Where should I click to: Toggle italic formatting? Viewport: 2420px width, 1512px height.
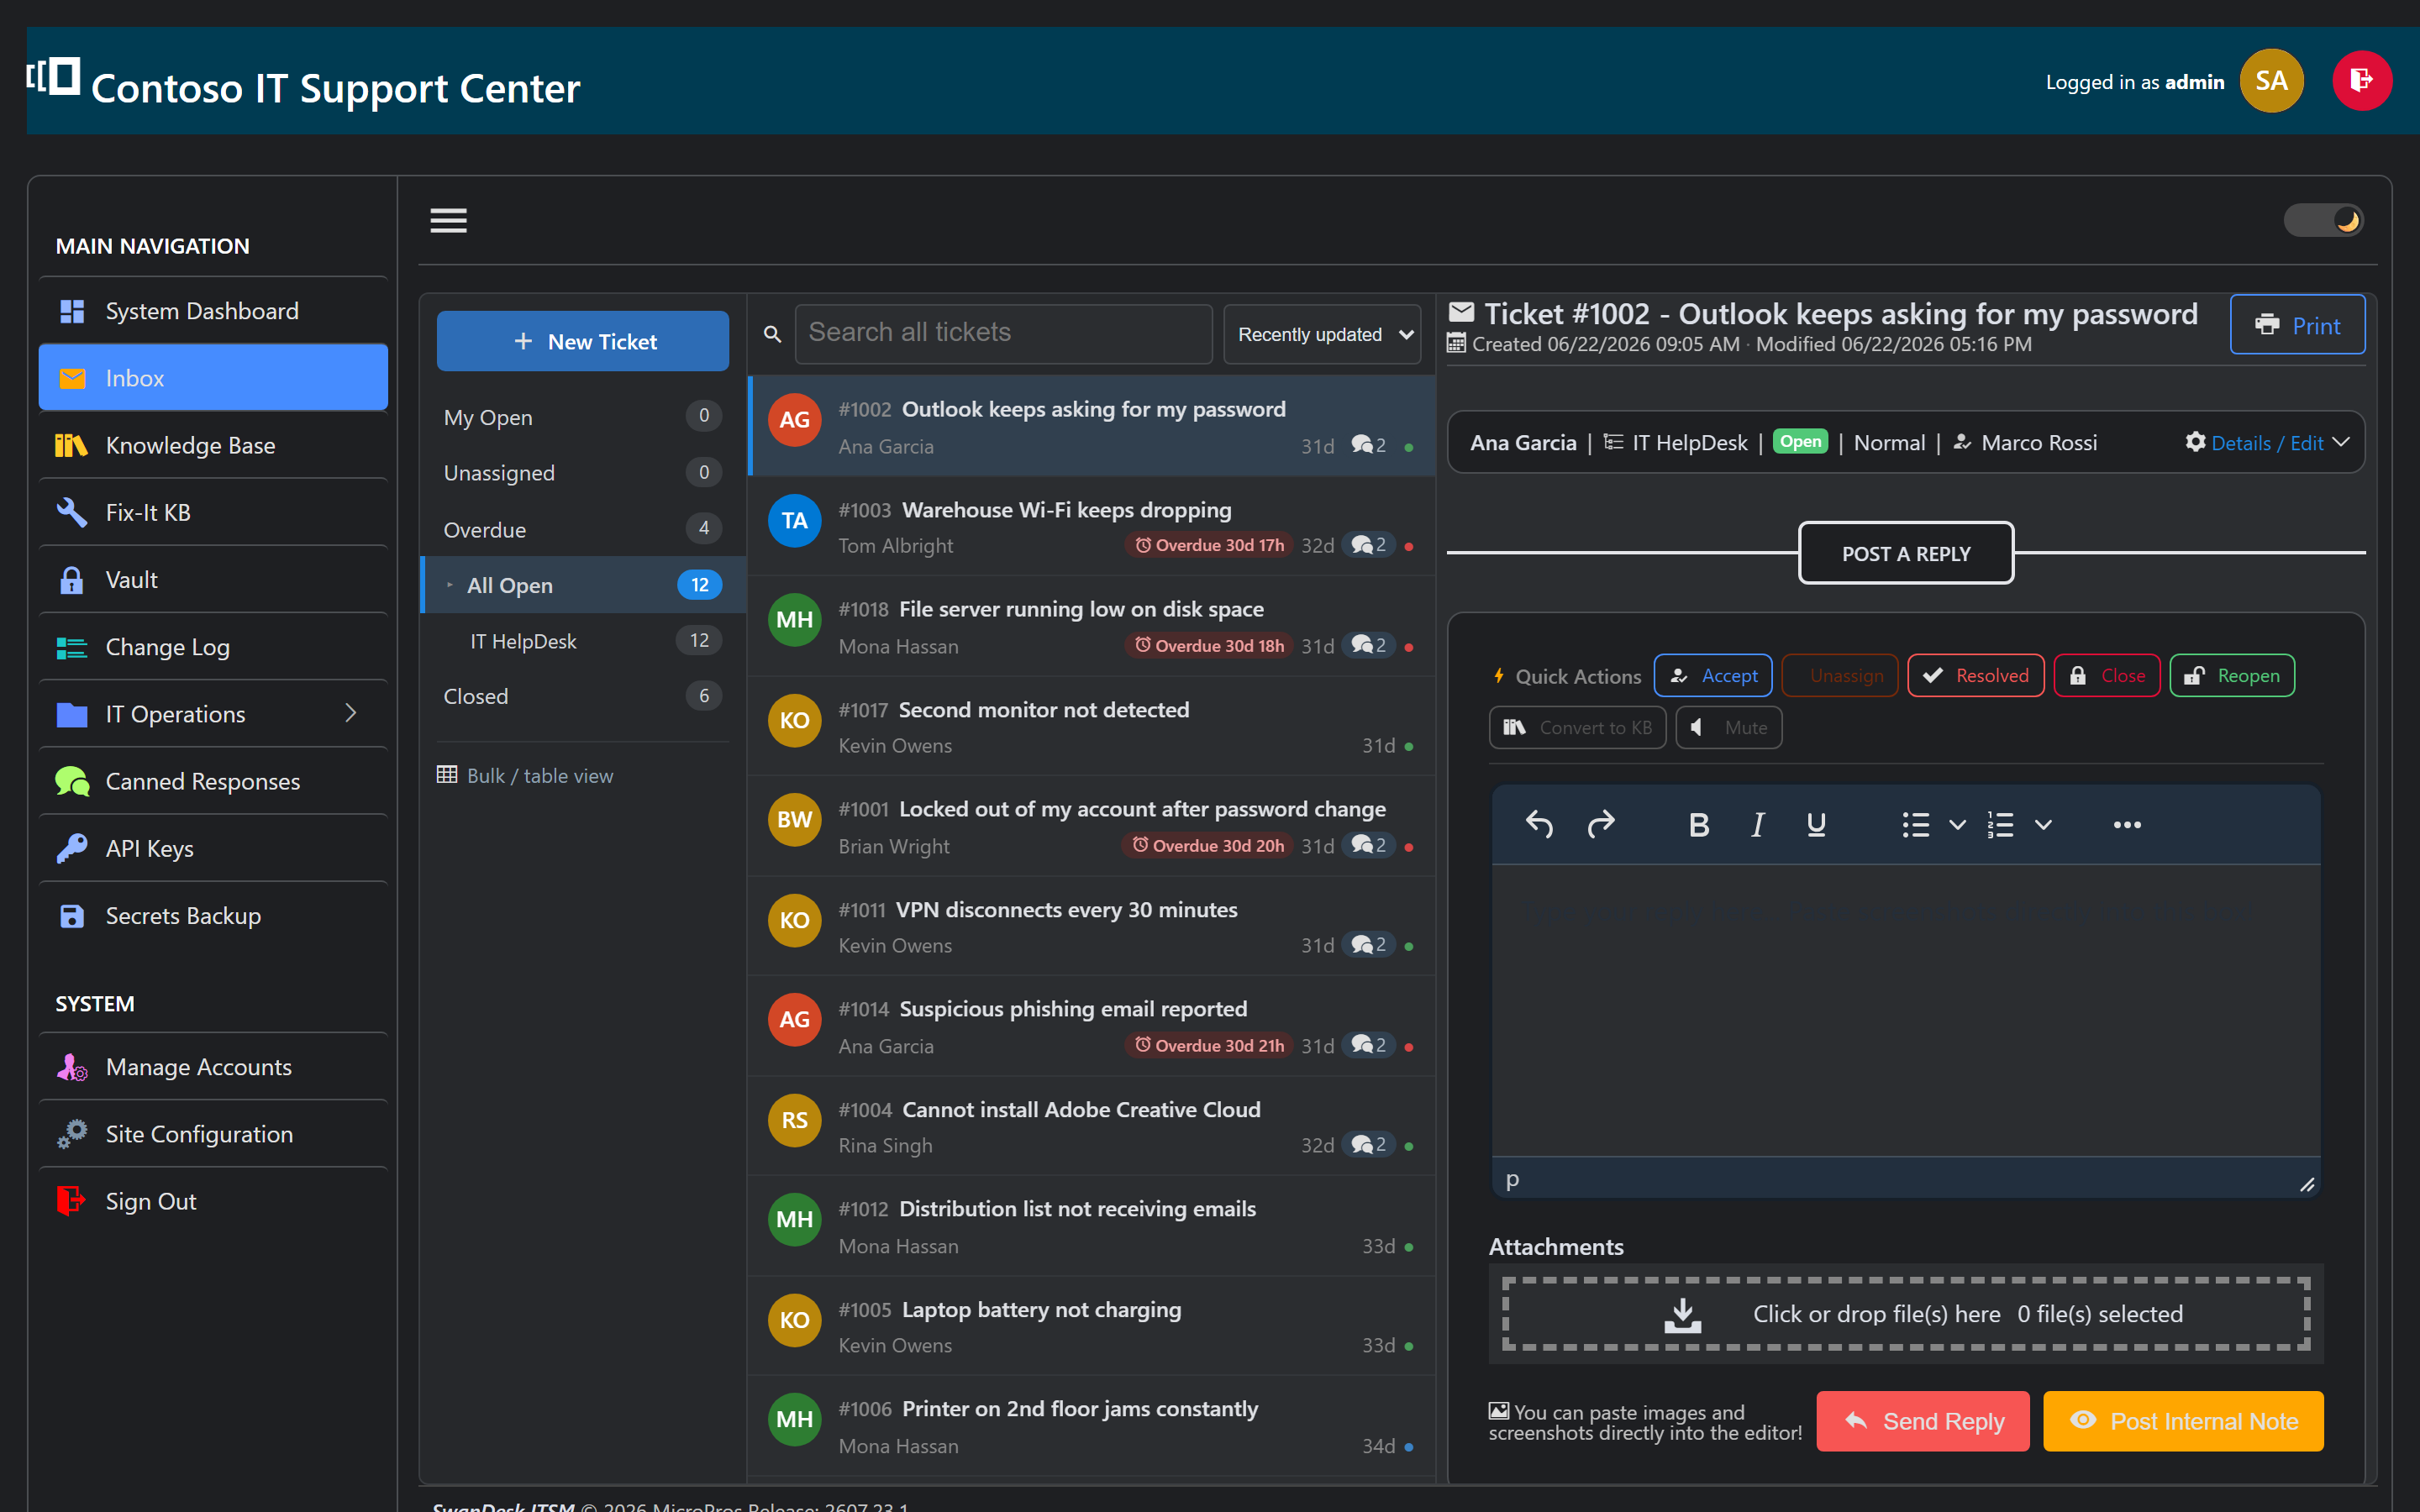1757,825
